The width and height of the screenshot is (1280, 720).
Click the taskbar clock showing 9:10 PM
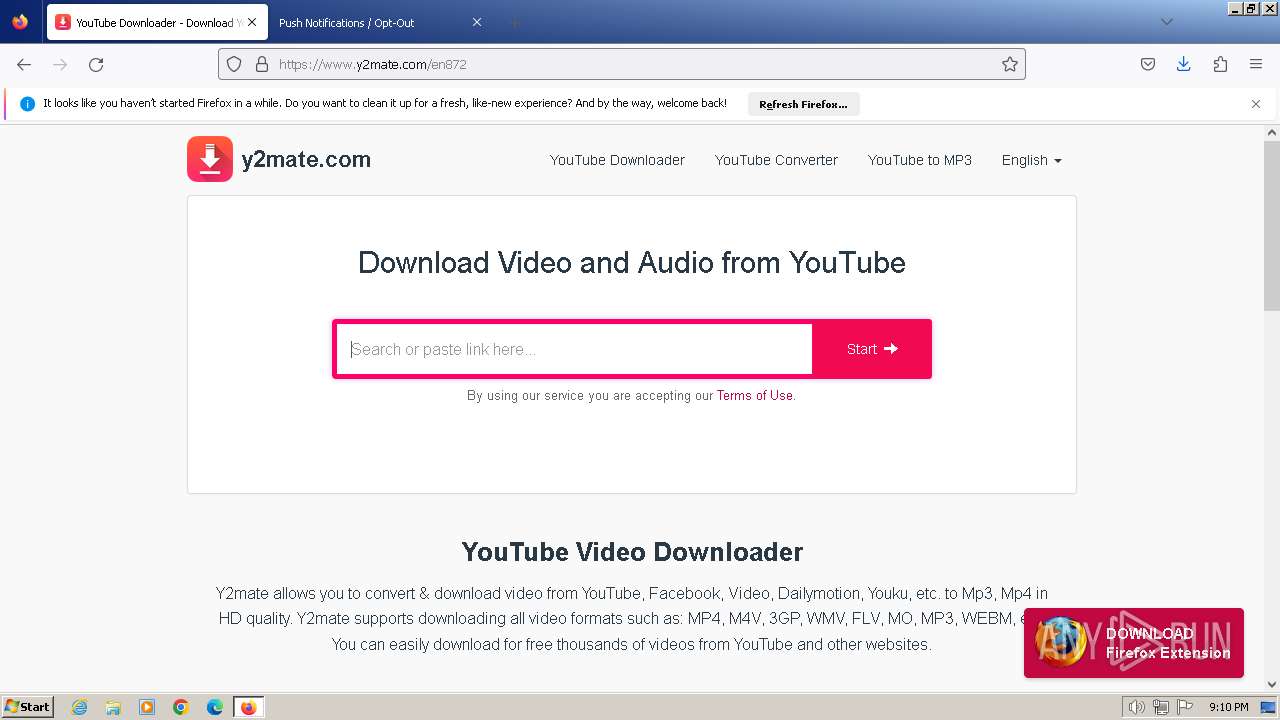(1229, 707)
